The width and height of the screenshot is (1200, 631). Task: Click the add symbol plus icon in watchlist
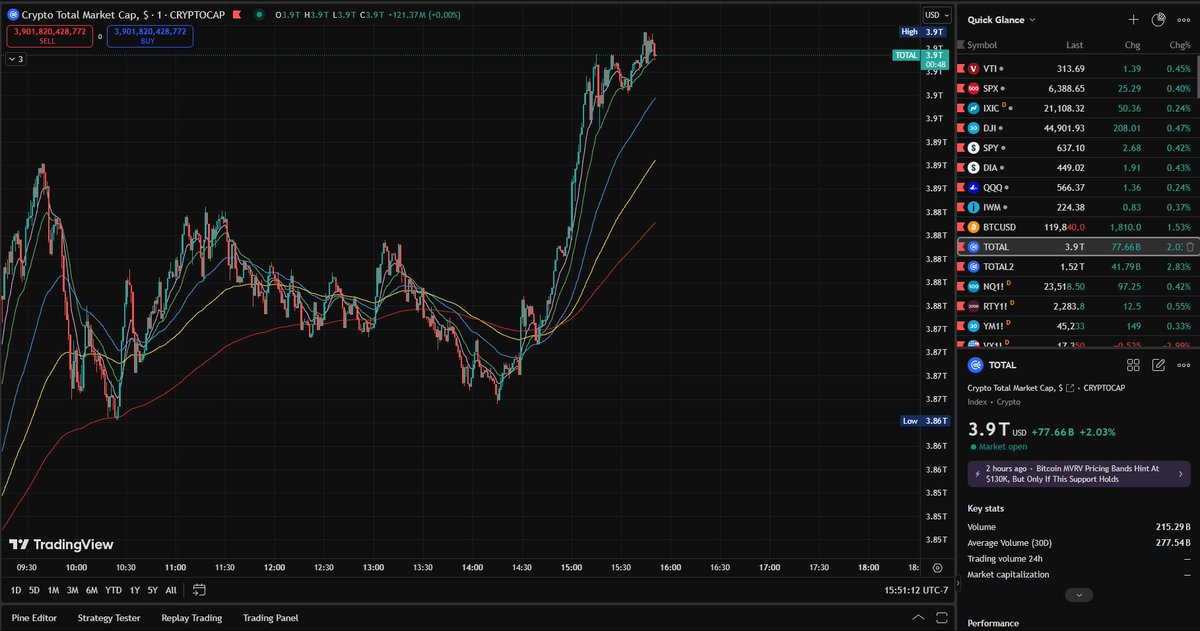(1133, 19)
